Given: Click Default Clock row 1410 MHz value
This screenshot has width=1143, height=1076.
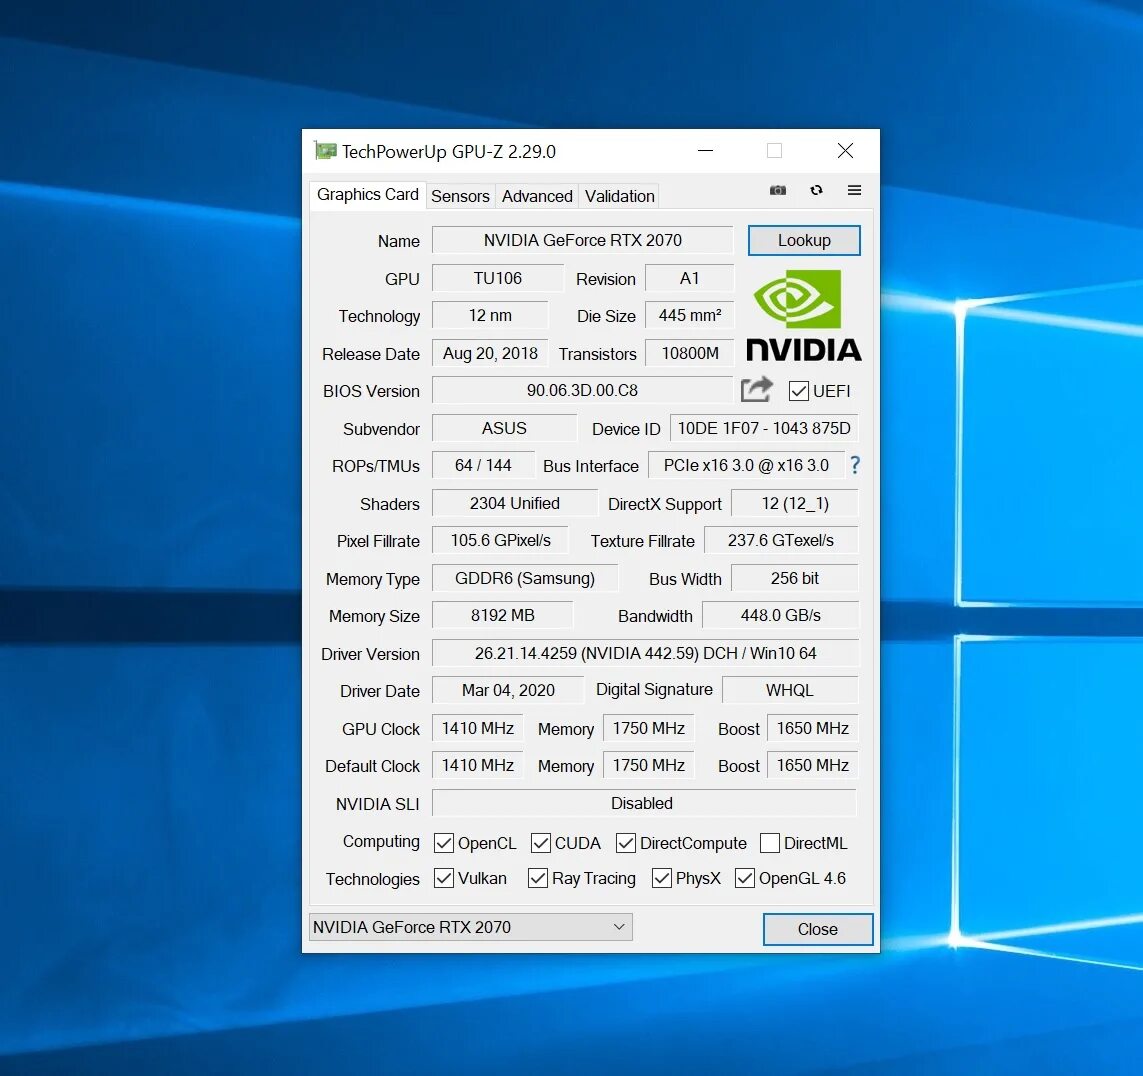Looking at the screenshot, I should pyautogui.click(x=477, y=765).
